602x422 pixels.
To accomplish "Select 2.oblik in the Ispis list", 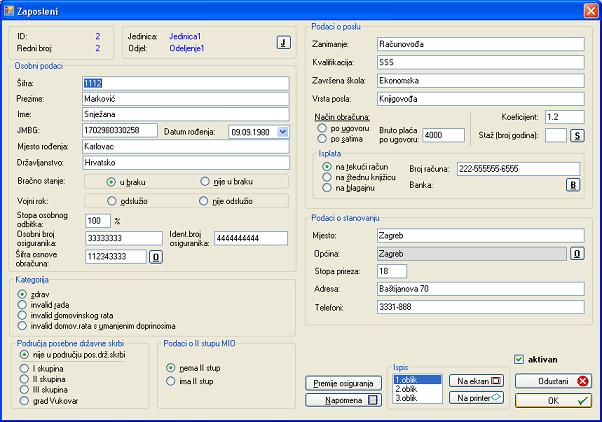I will [x=409, y=389].
